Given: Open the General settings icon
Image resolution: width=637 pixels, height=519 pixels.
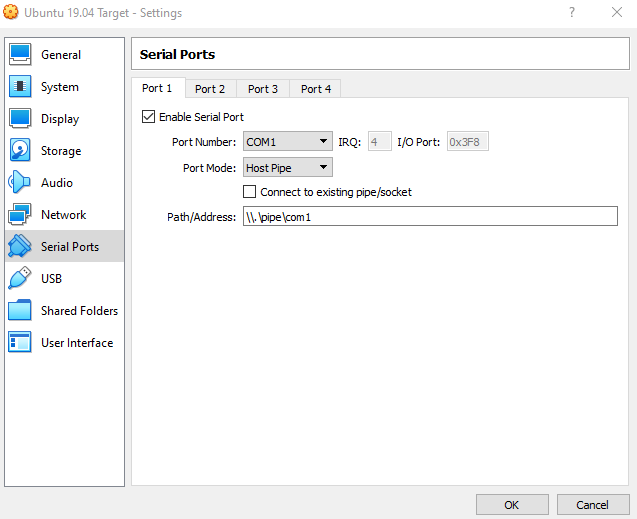Looking at the screenshot, I should point(20,55).
